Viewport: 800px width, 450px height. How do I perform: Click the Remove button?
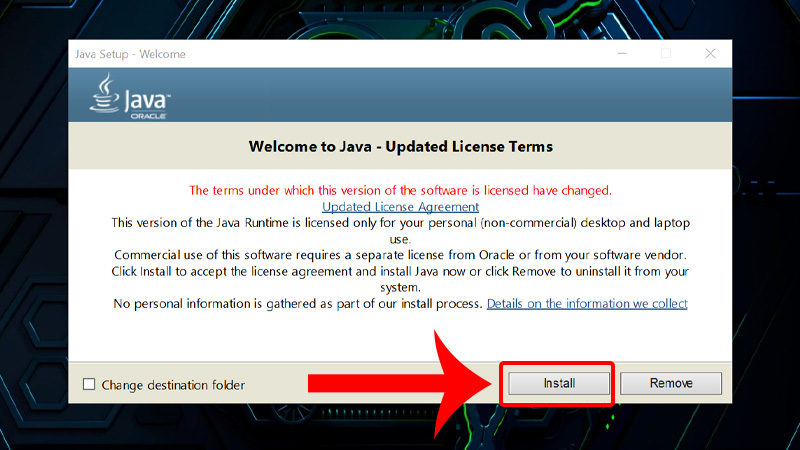tap(671, 383)
